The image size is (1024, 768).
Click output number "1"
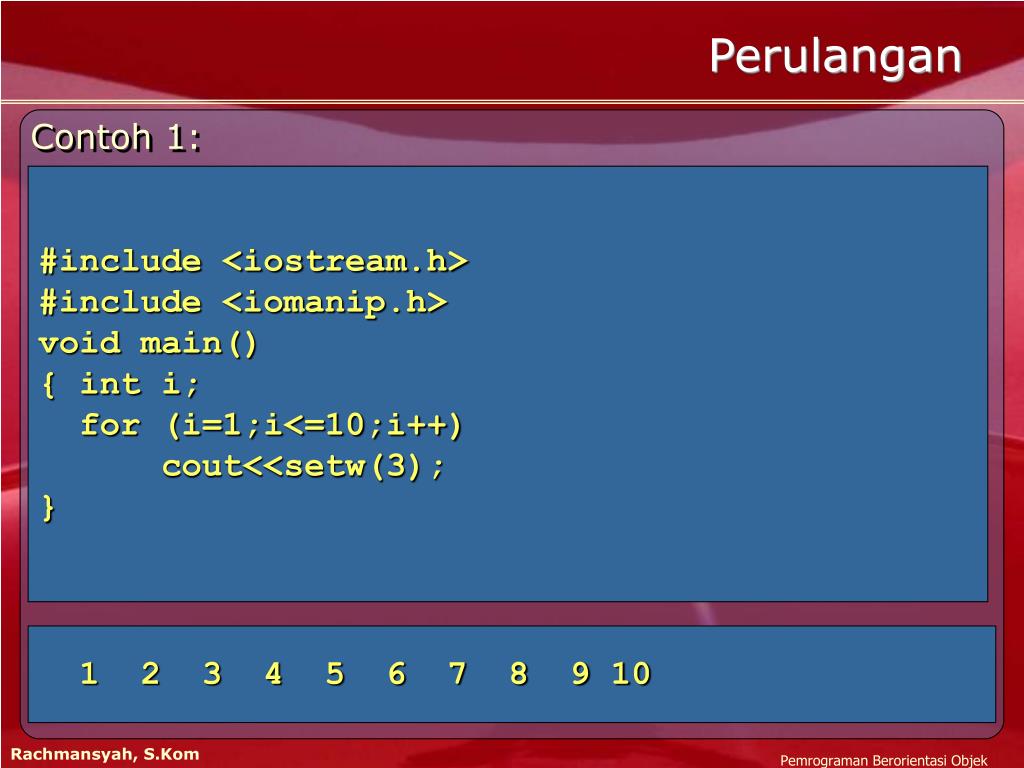(89, 673)
